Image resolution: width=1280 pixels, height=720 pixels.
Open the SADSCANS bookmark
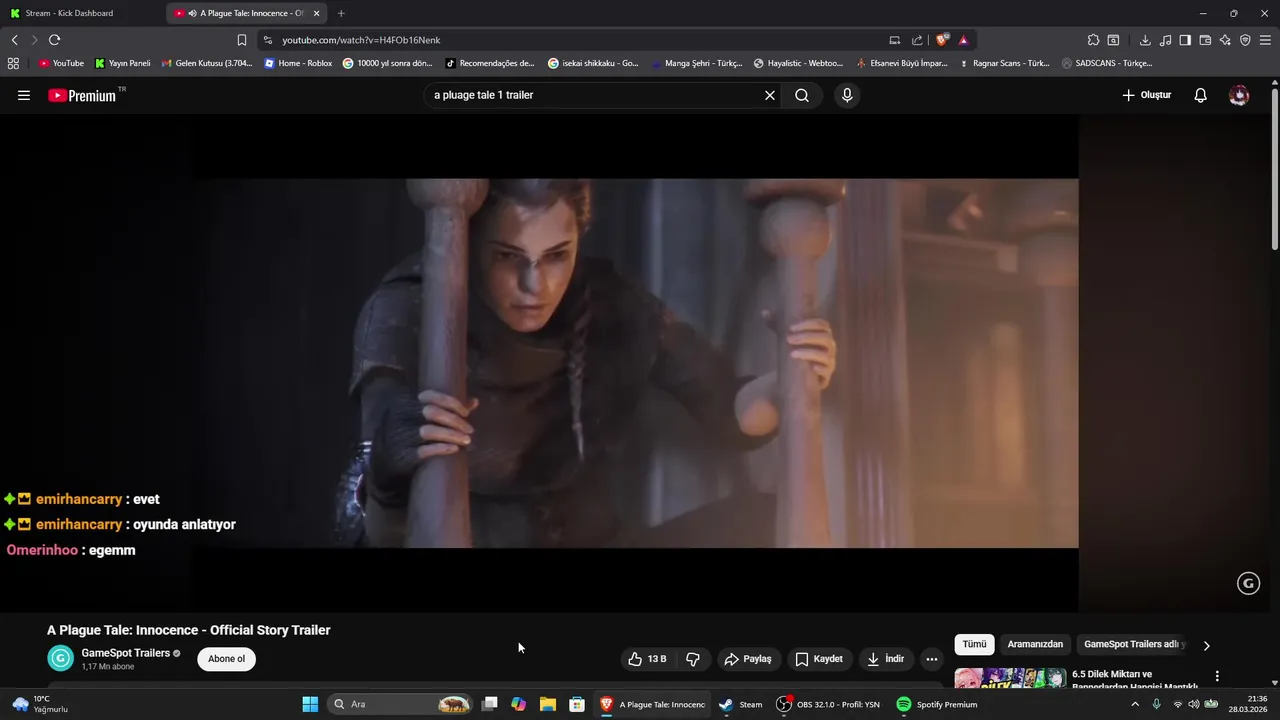pos(1107,63)
